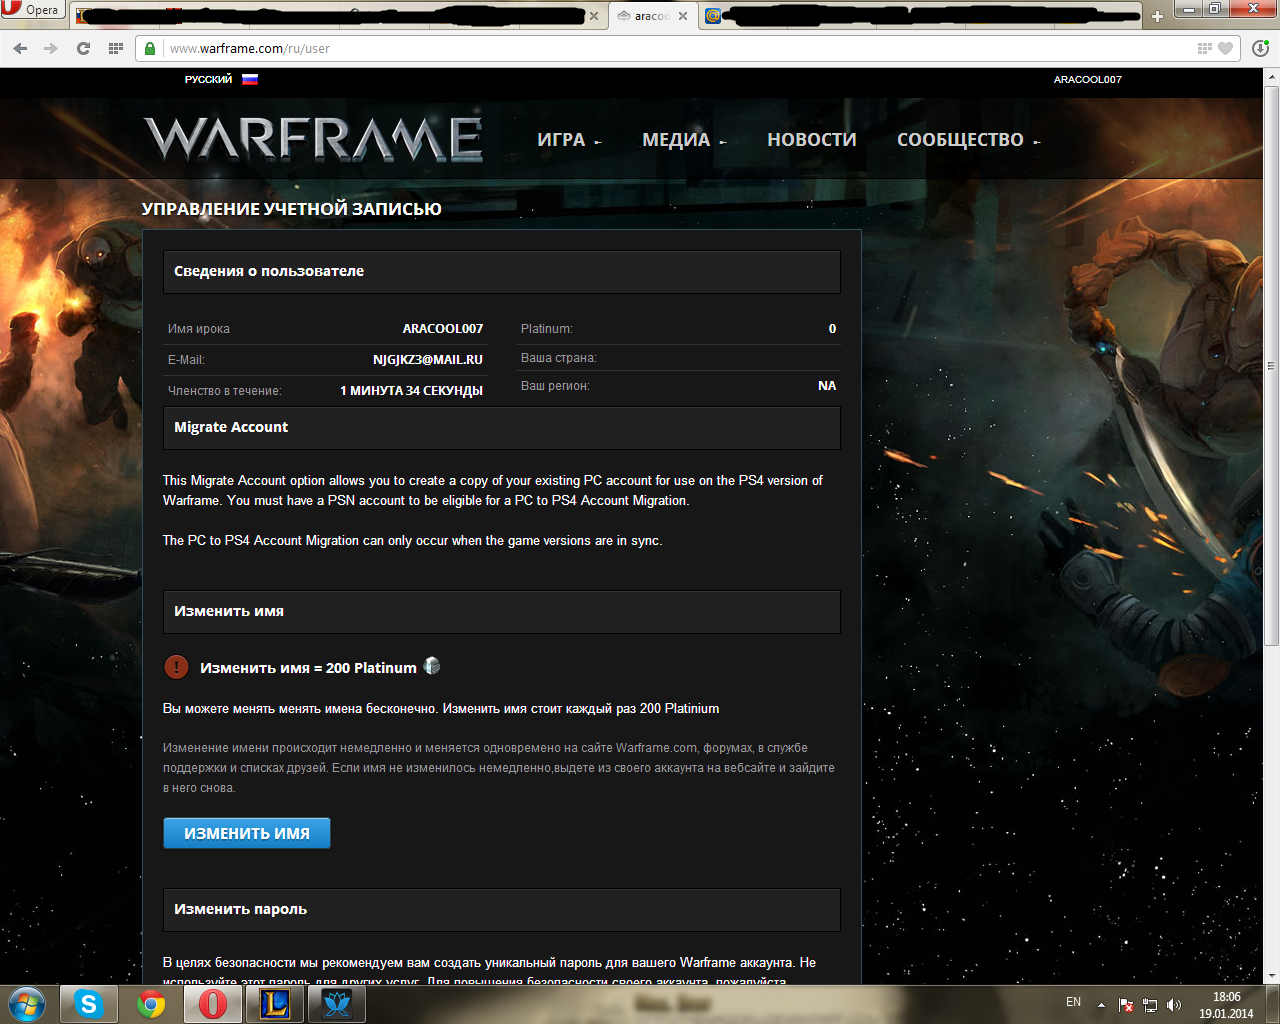Click the Warframe logo
Image resolution: width=1280 pixels, height=1024 pixels.
tap(313, 139)
